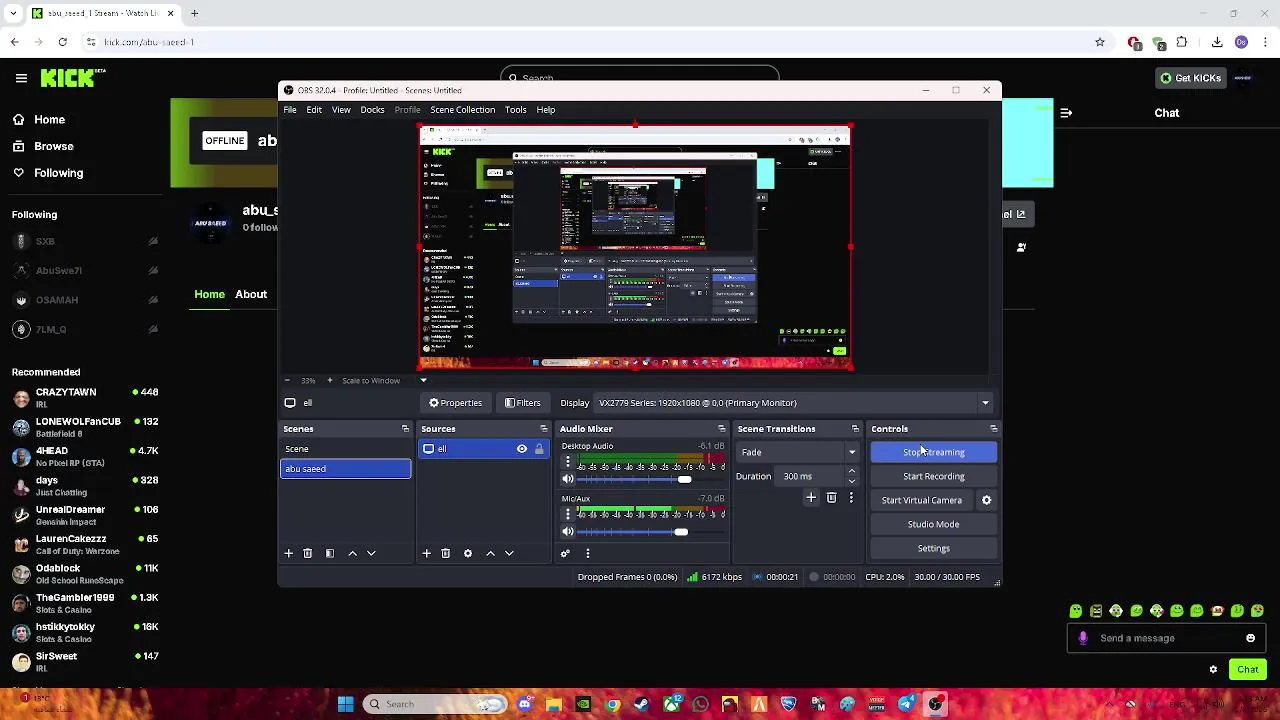1280x720 pixels.
Task: Pop out the Scene Transitions dock
Action: (x=855, y=429)
